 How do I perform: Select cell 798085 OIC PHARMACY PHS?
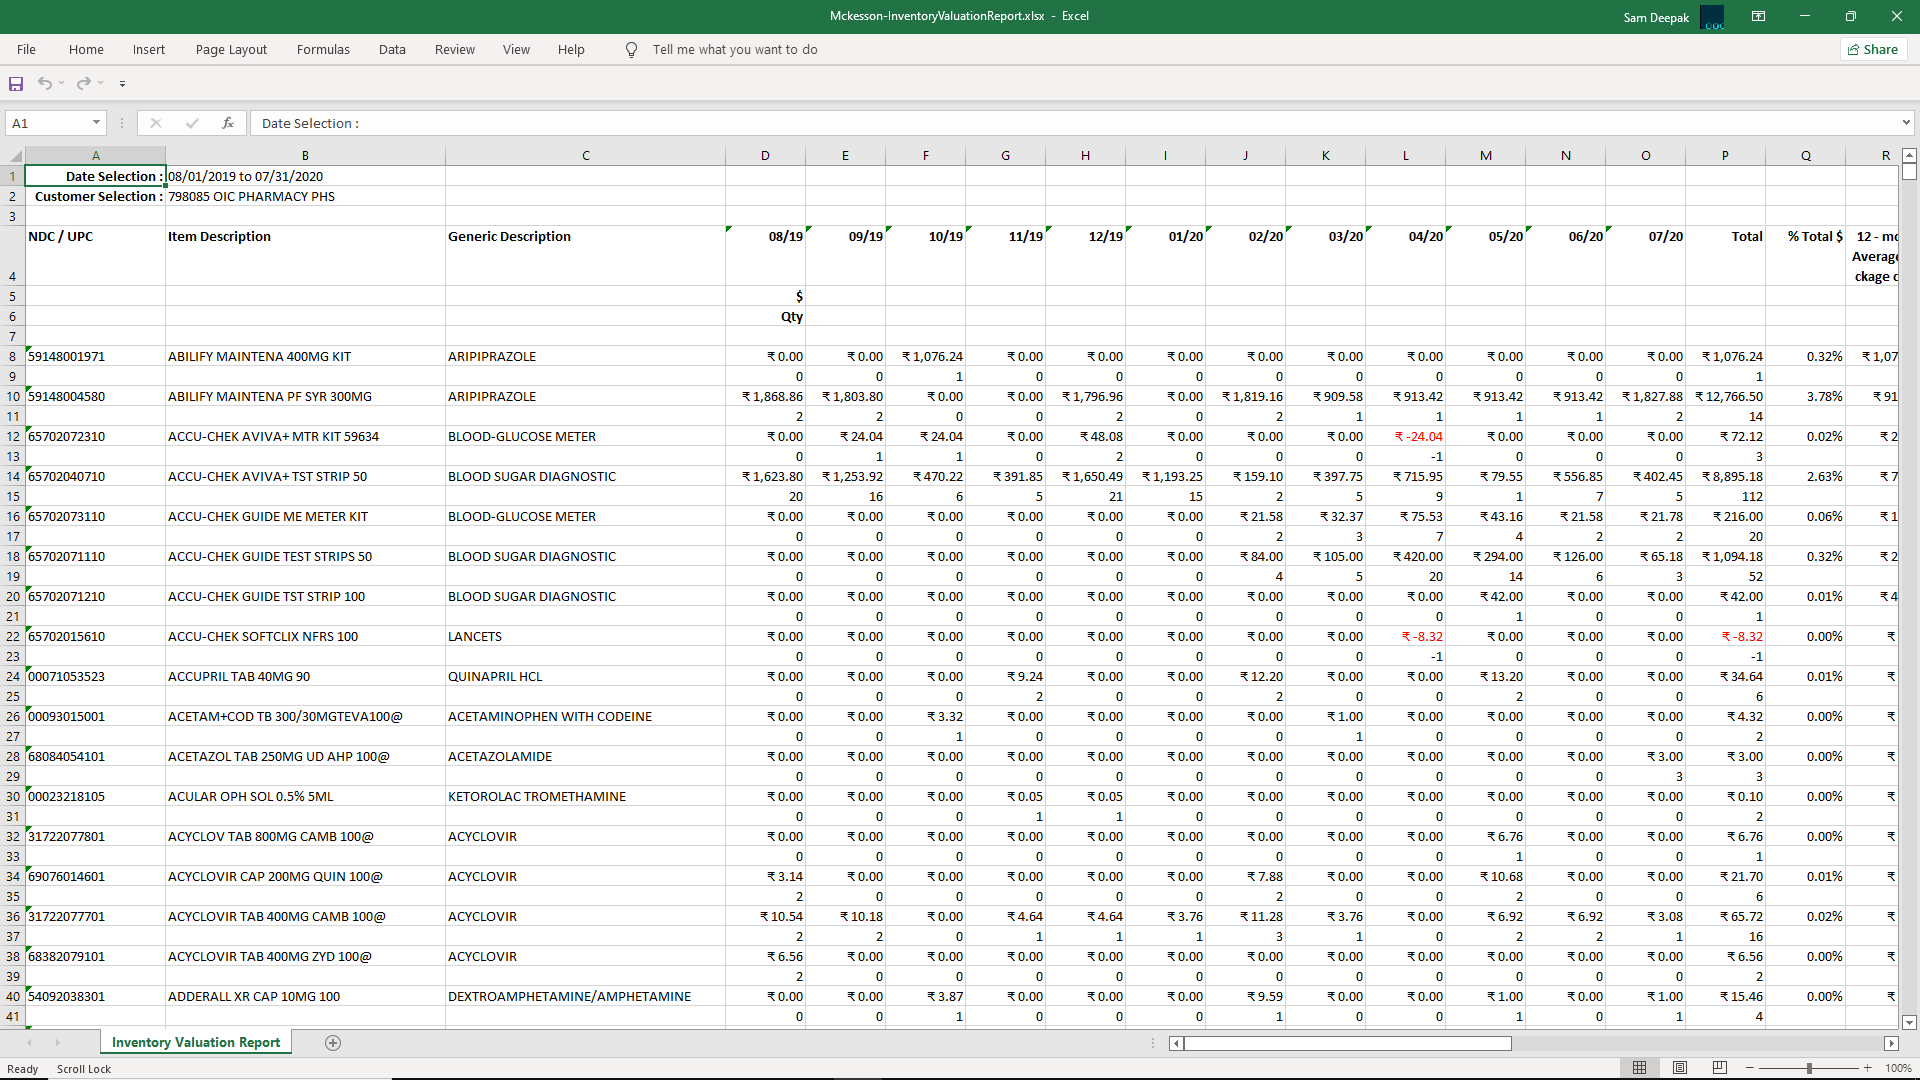[305, 196]
